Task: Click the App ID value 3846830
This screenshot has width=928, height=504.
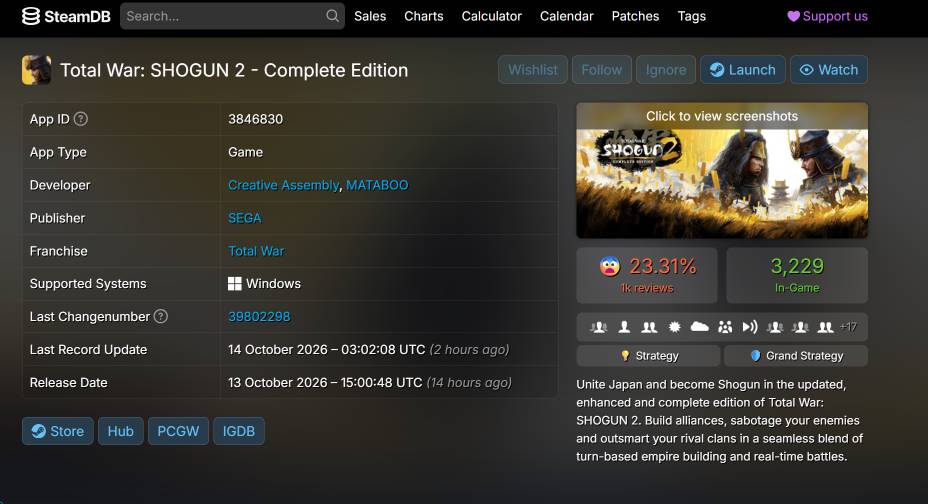Action: pyautogui.click(x=256, y=119)
